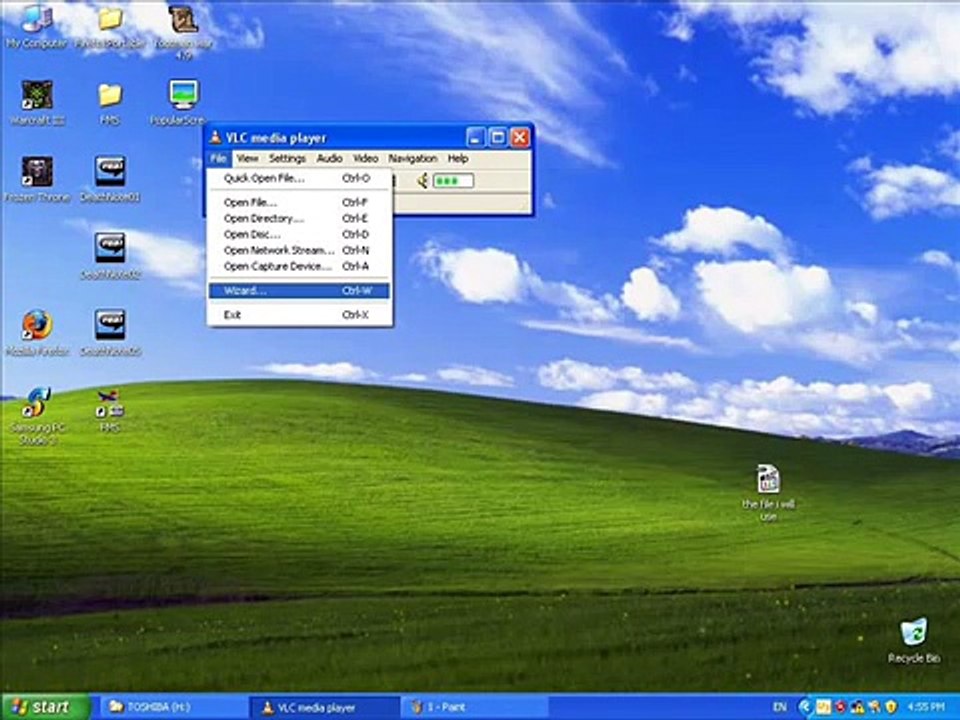This screenshot has width=960, height=720.
Task: Close the open File menu in VLC
Action: [219, 159]
